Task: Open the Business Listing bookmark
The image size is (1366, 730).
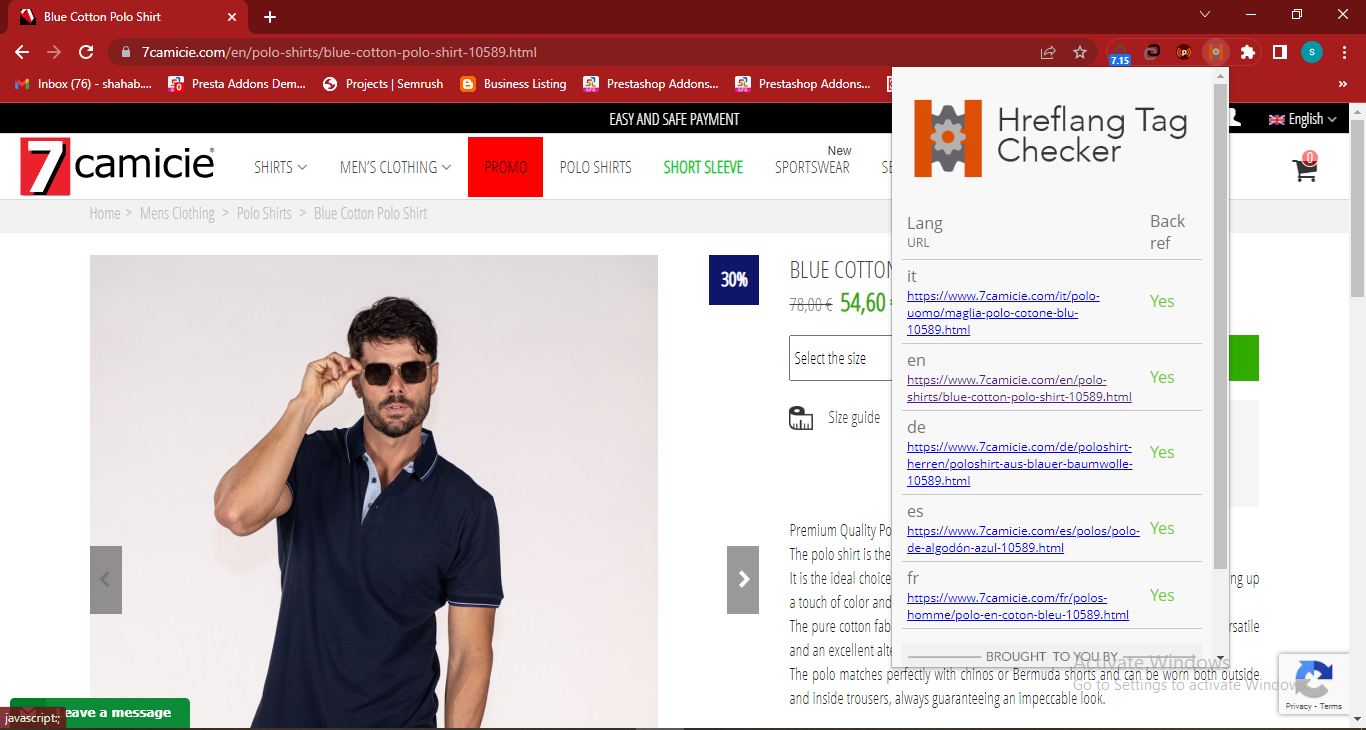Action: [514, 84]
